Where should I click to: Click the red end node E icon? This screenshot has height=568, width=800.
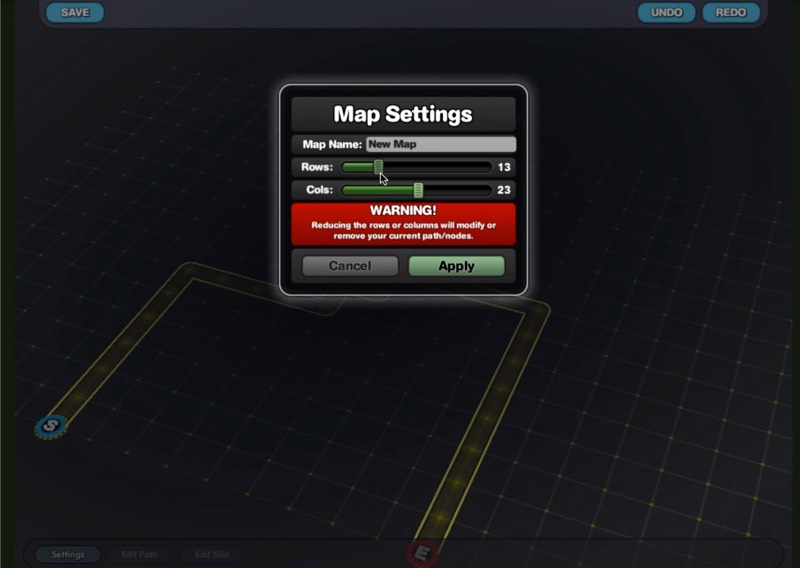[x=422, y=552]
